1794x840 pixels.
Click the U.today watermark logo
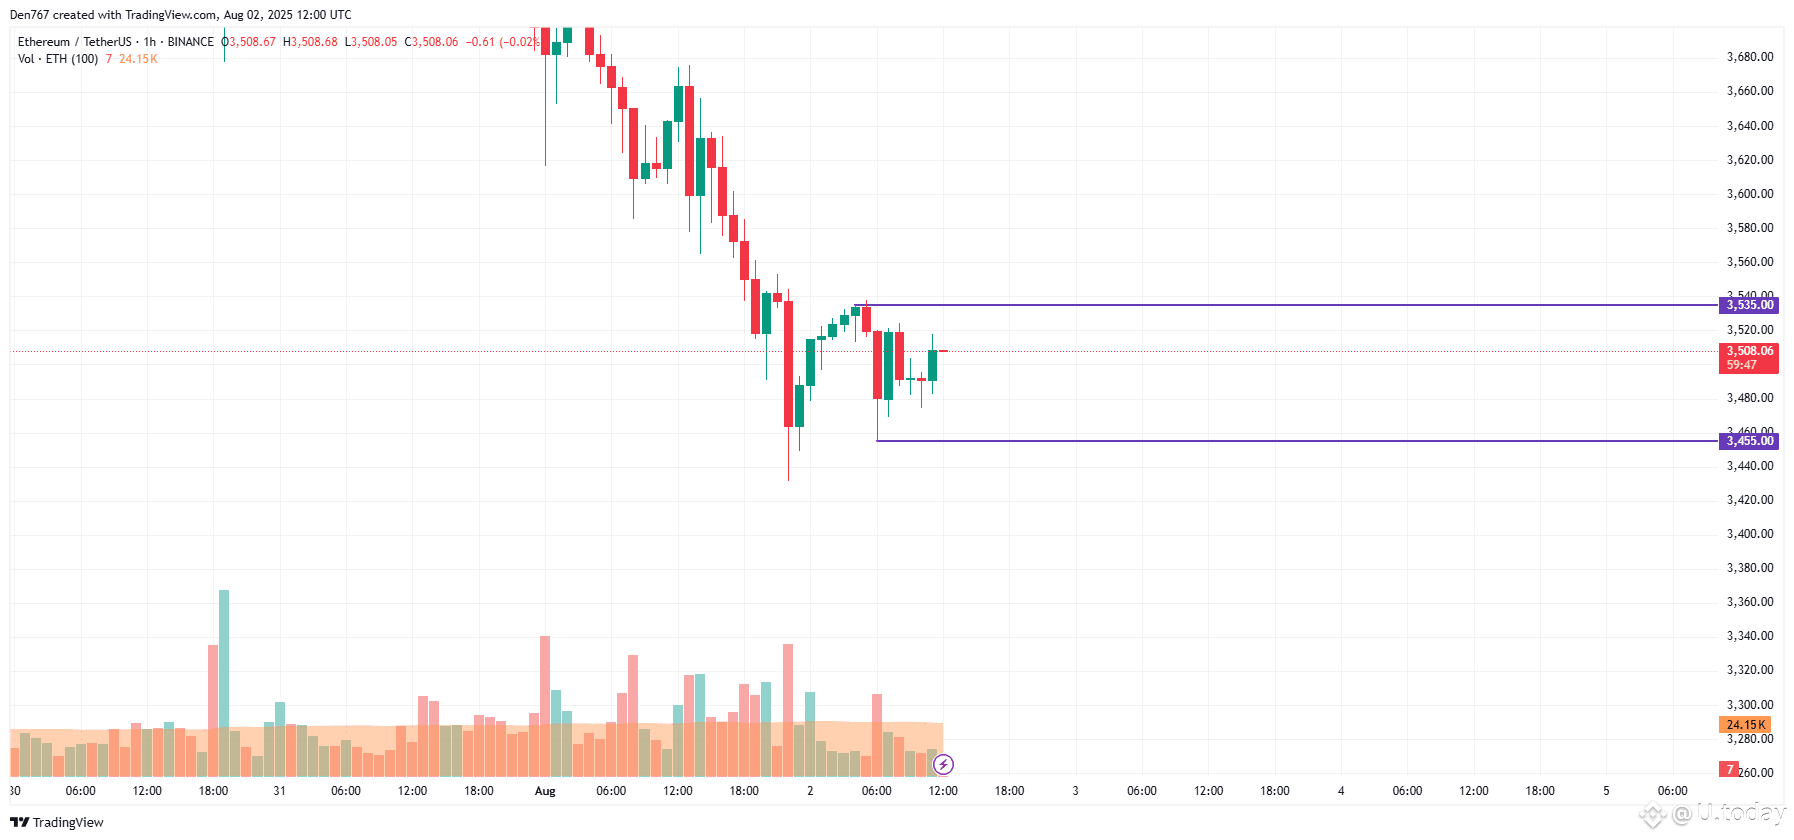pyautogui.click(x=1713, y=813)
